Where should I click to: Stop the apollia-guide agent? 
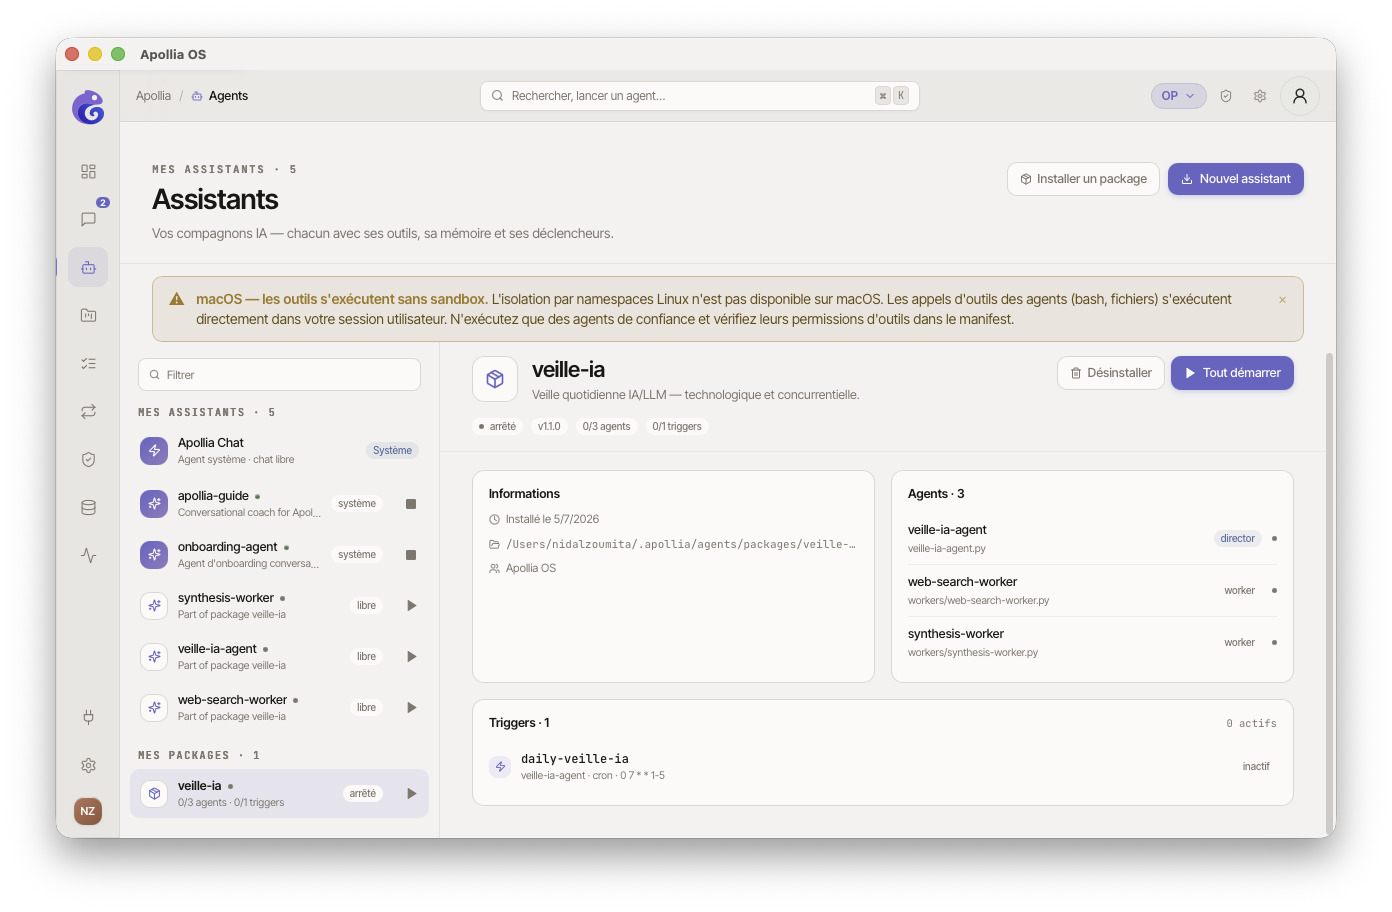tap(411, 504)
